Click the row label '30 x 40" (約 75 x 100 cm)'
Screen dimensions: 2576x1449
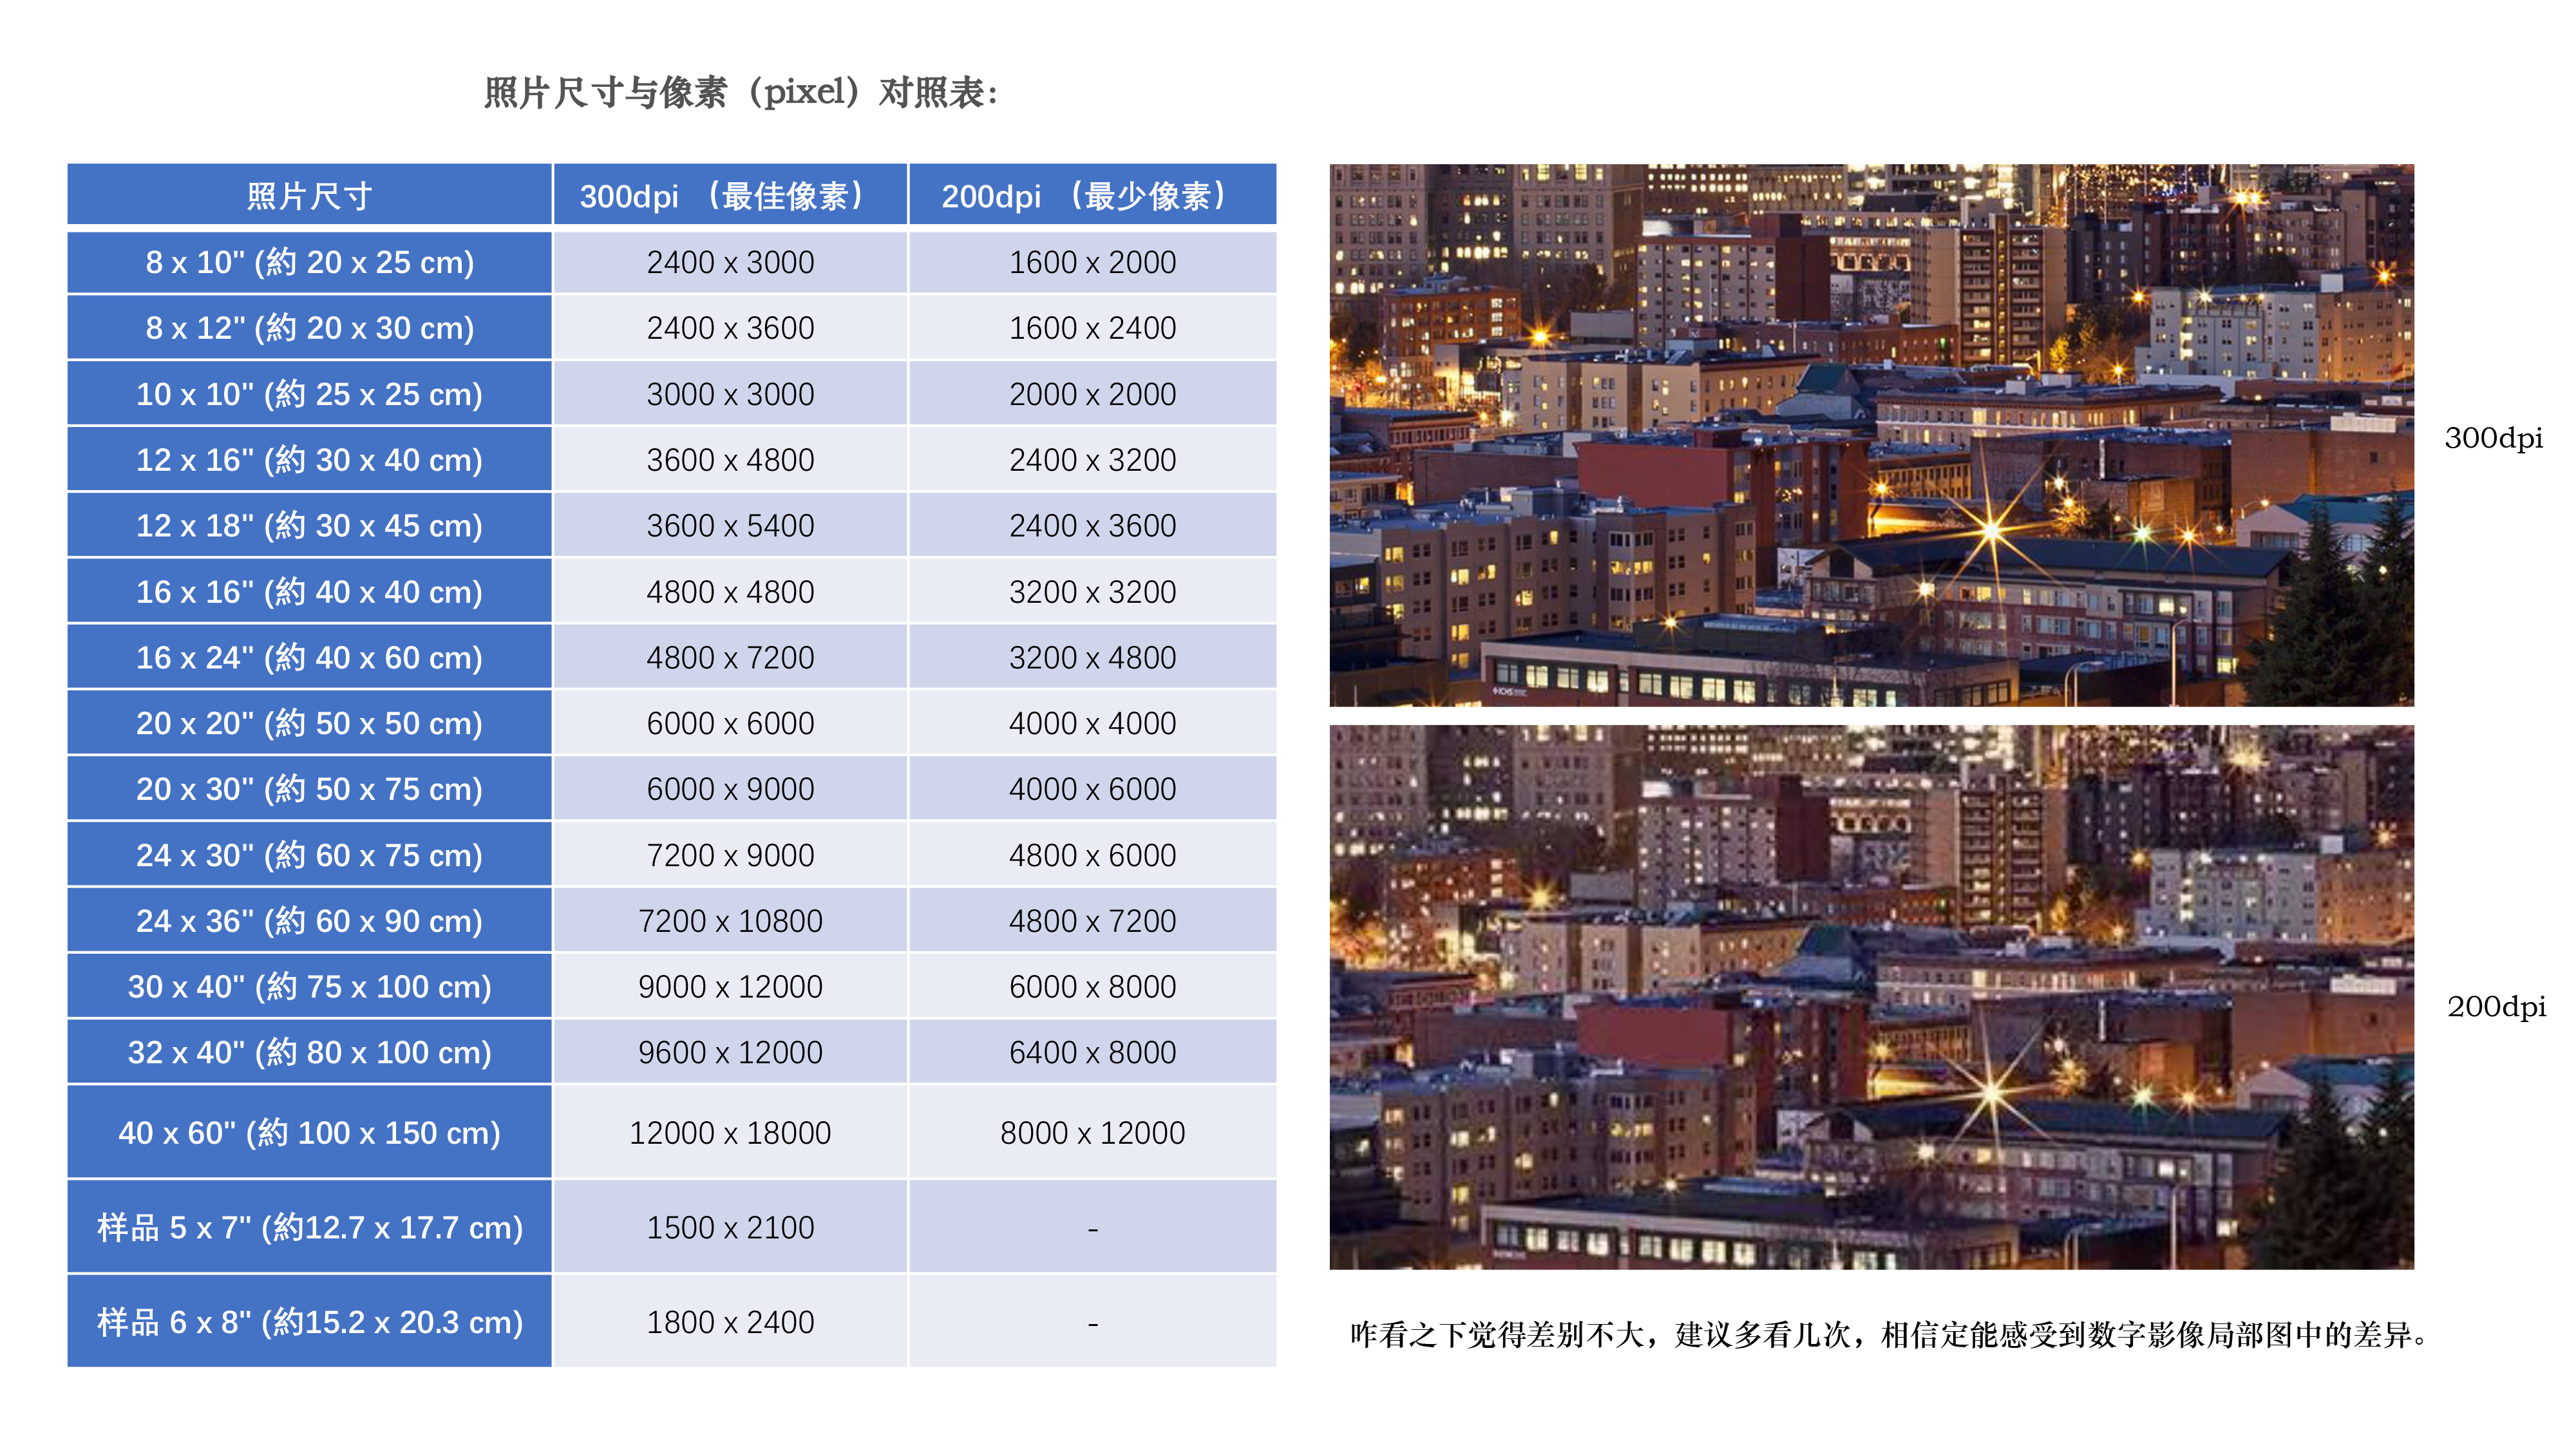pos(309,987)
